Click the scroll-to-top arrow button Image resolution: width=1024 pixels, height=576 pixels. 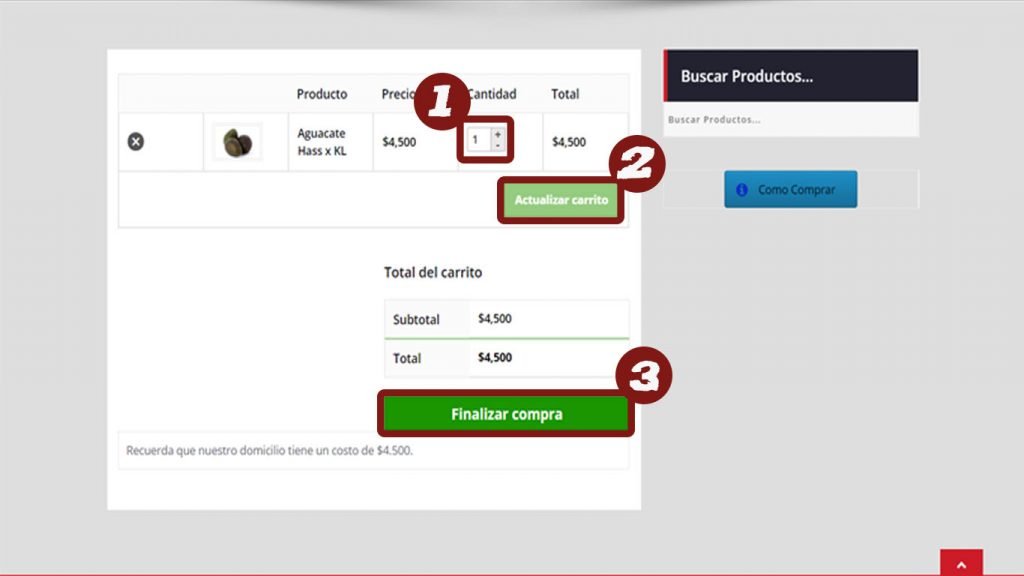click(961, 563)
